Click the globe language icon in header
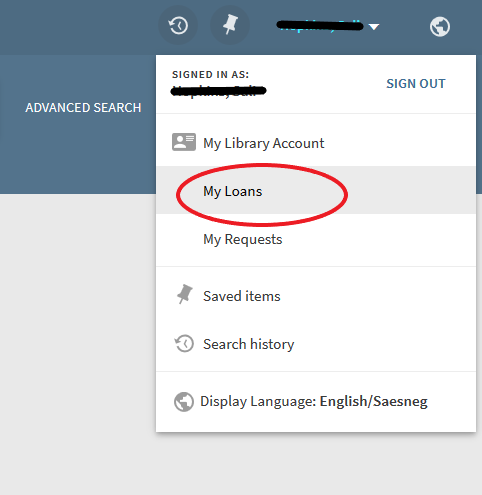The width and height of the screenshot is (482, 495). point(440,27)
